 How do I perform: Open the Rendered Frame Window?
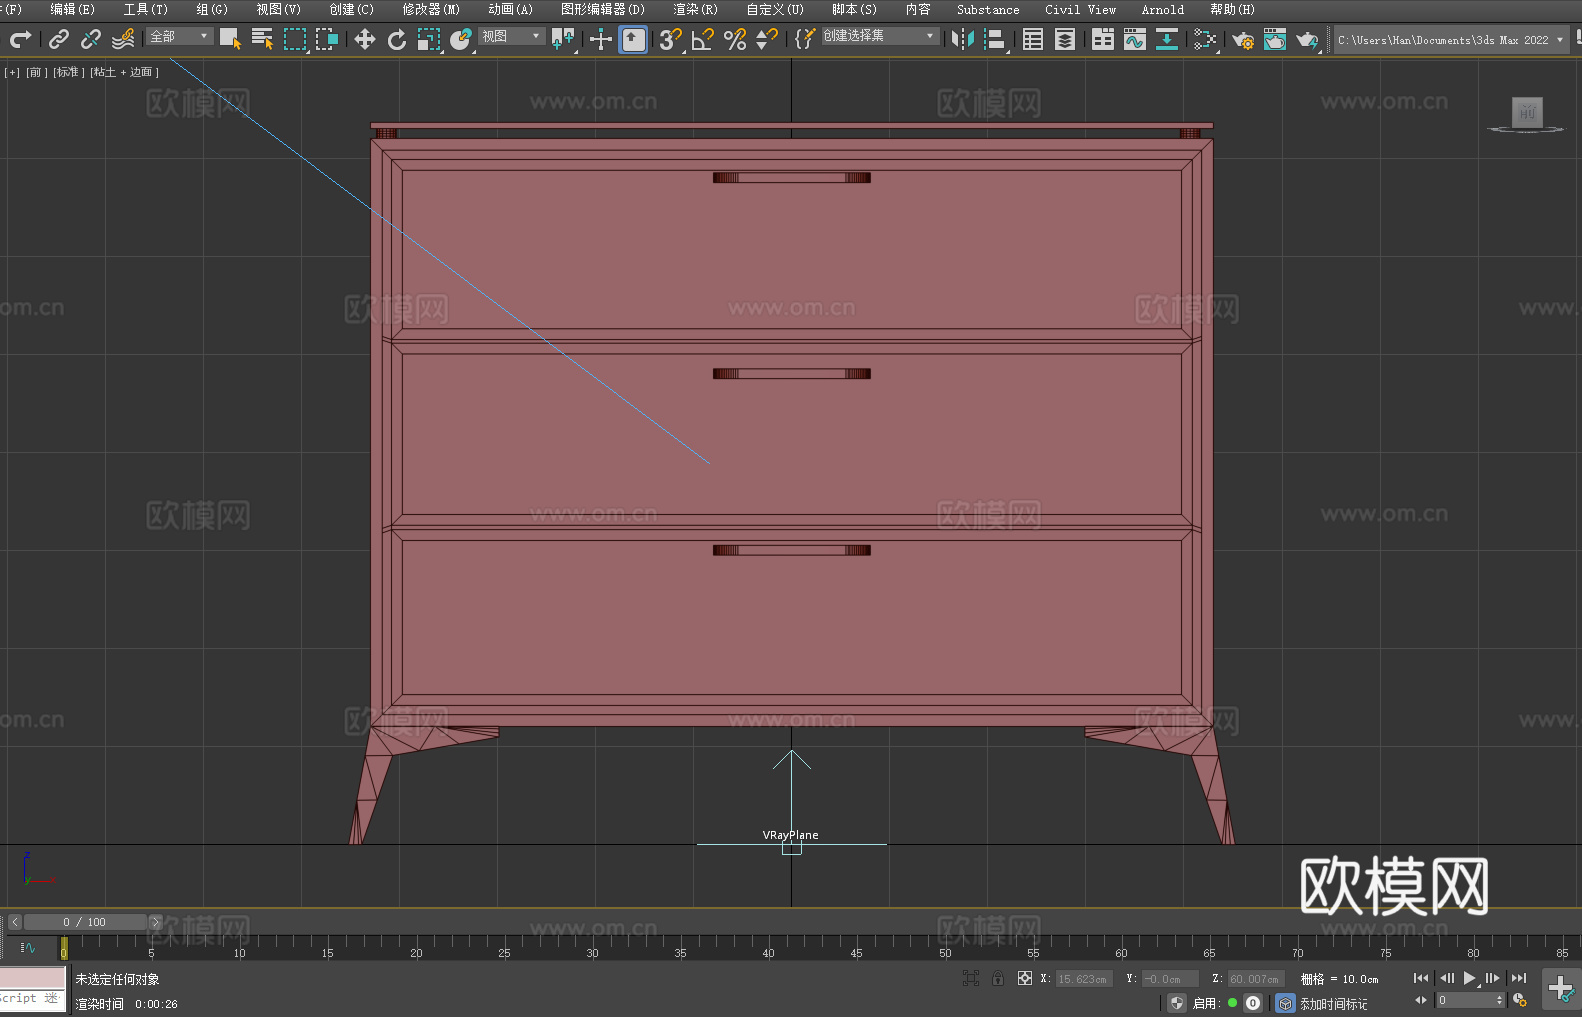click(x=1275, y=39)
